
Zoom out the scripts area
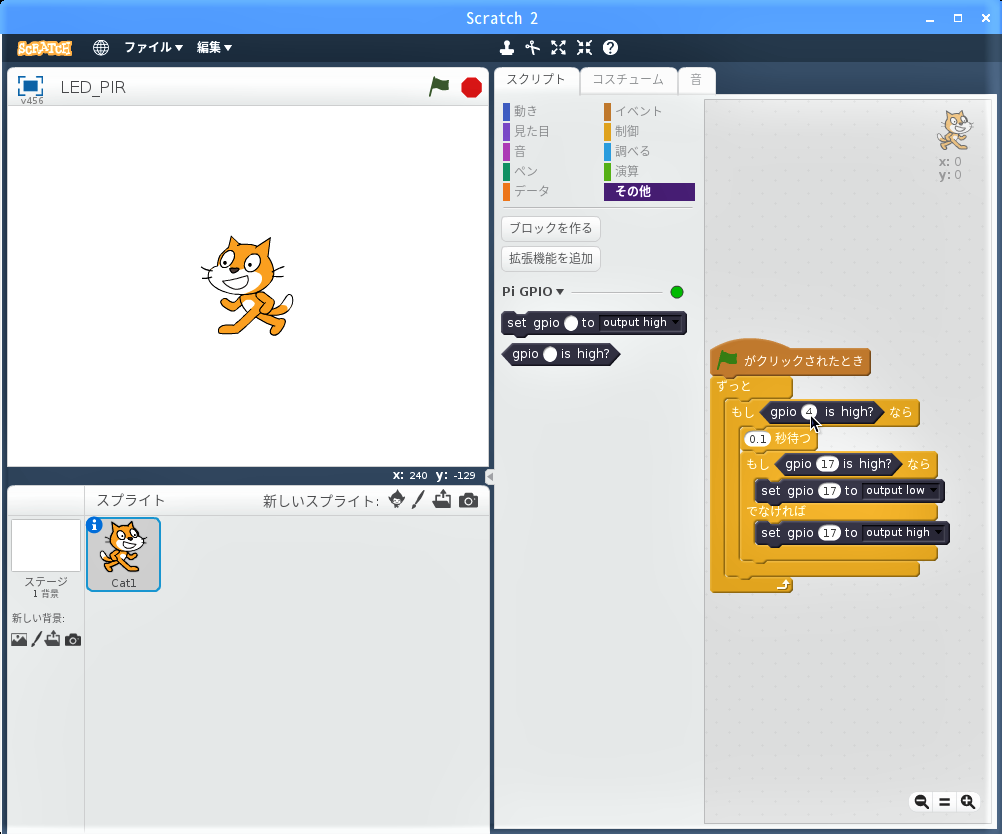[921, 801]
